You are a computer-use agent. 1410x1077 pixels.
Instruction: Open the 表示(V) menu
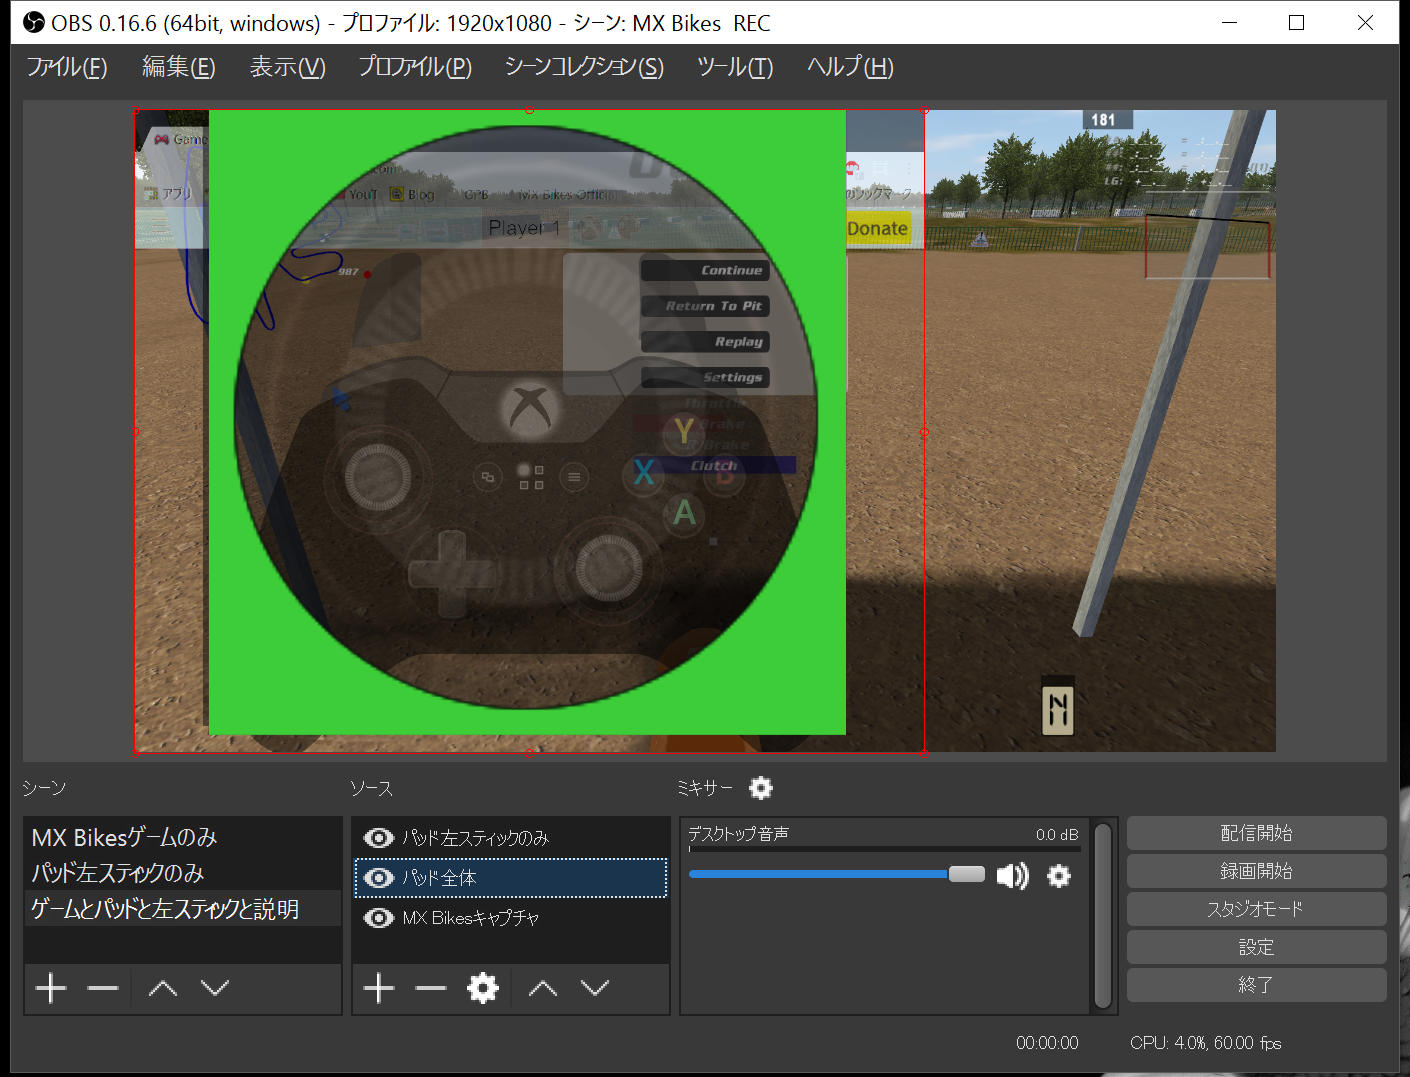(287, 67)
